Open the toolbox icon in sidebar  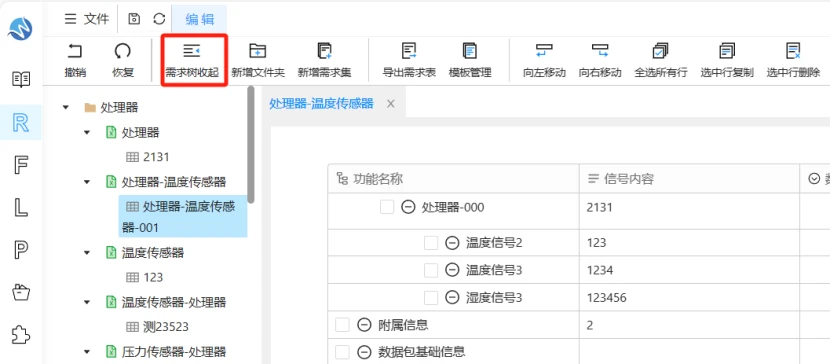pyautogui.click(x=21, y=292)
